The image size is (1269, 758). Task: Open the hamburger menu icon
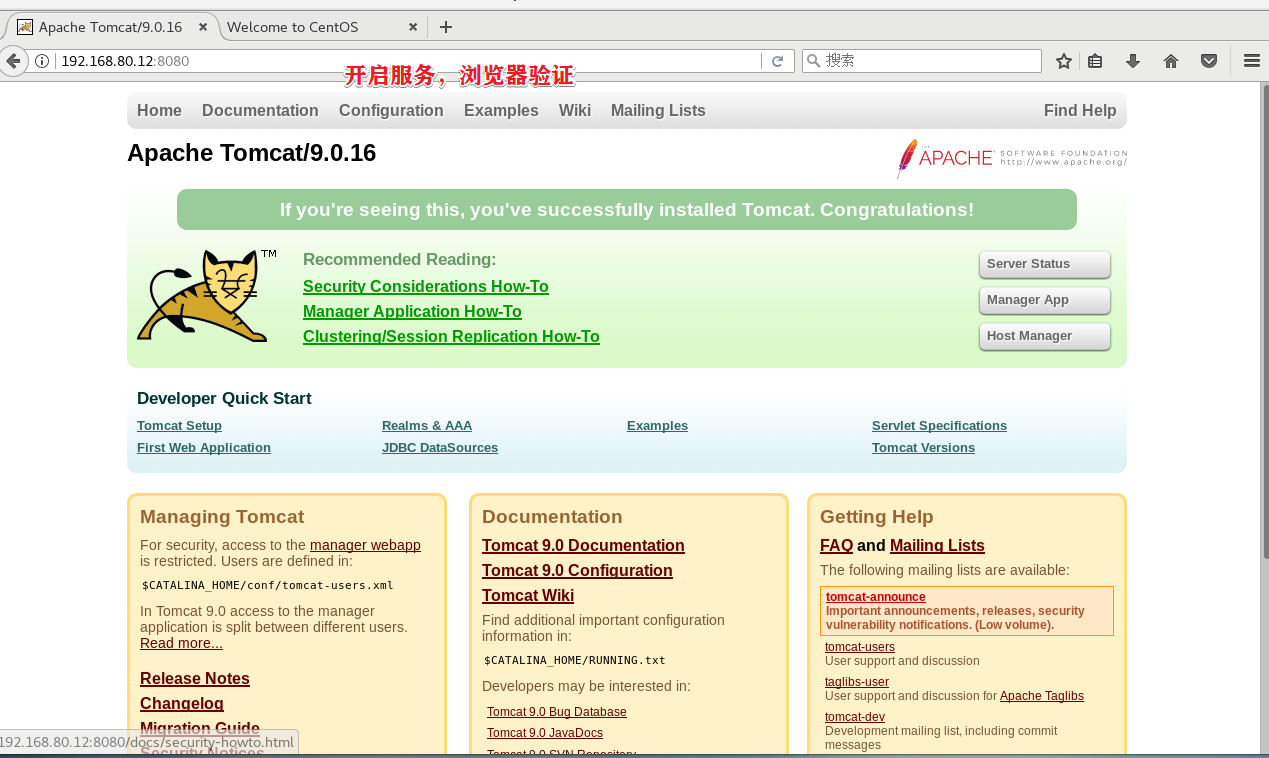point(1251,61)
